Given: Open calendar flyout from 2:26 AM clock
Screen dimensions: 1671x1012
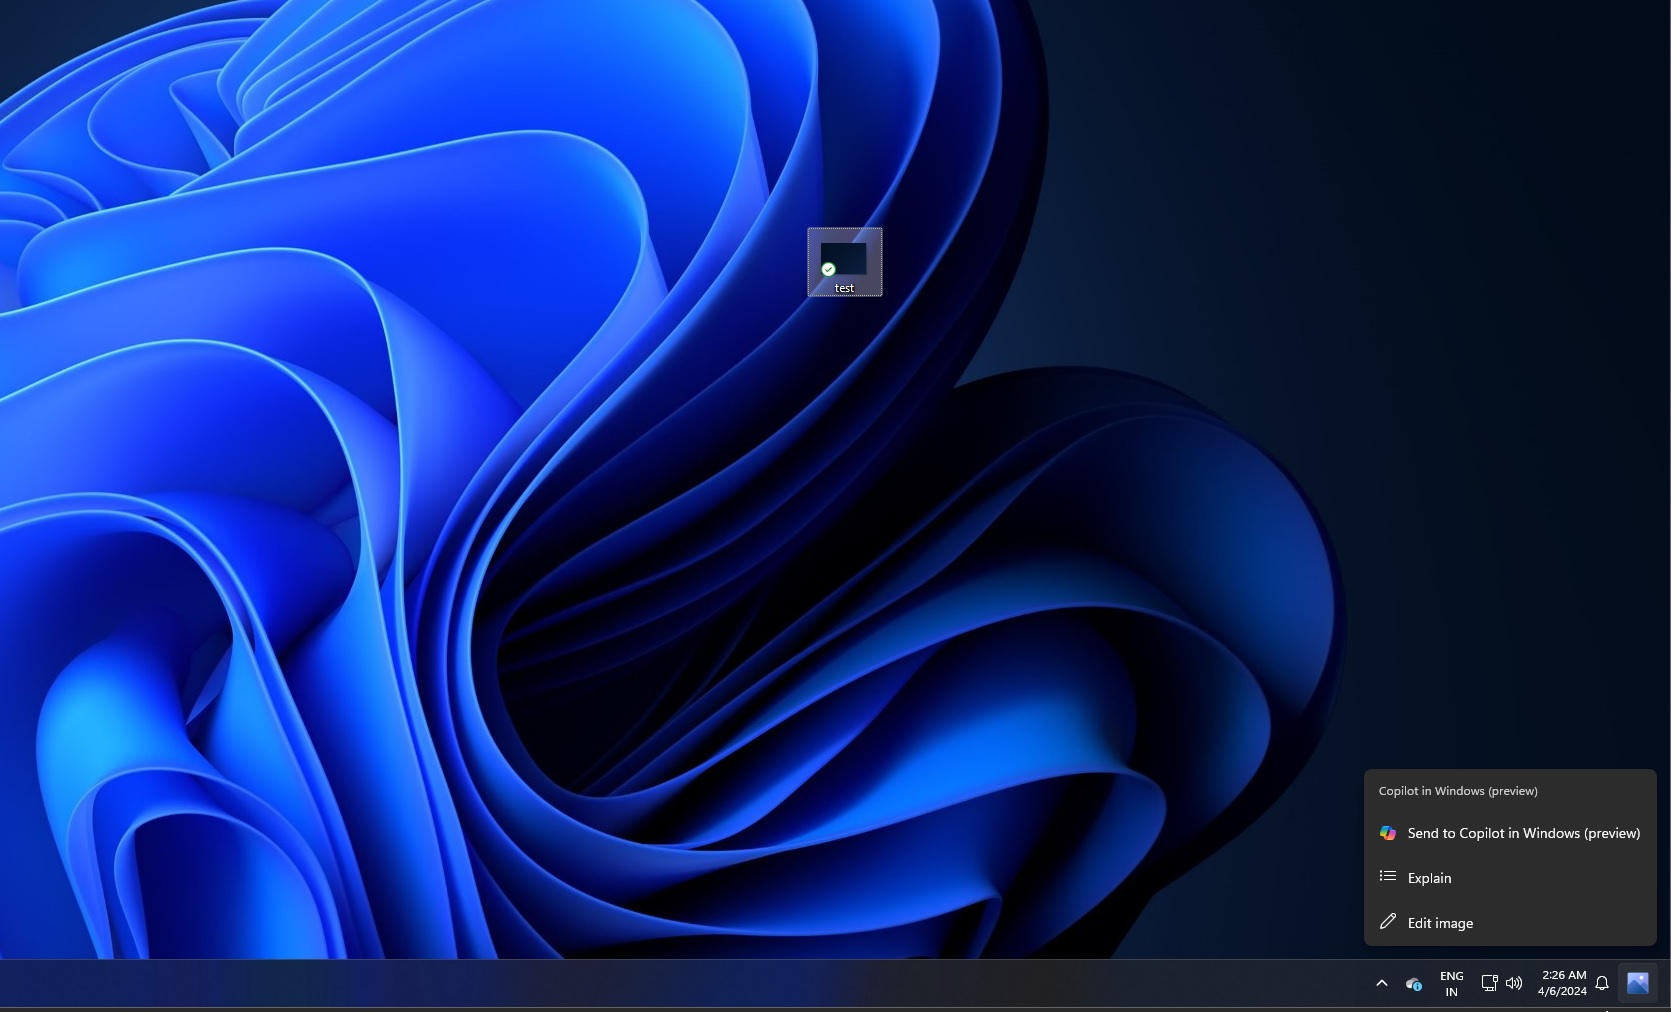Looking at the screenshot, I should coord(1562,983).
